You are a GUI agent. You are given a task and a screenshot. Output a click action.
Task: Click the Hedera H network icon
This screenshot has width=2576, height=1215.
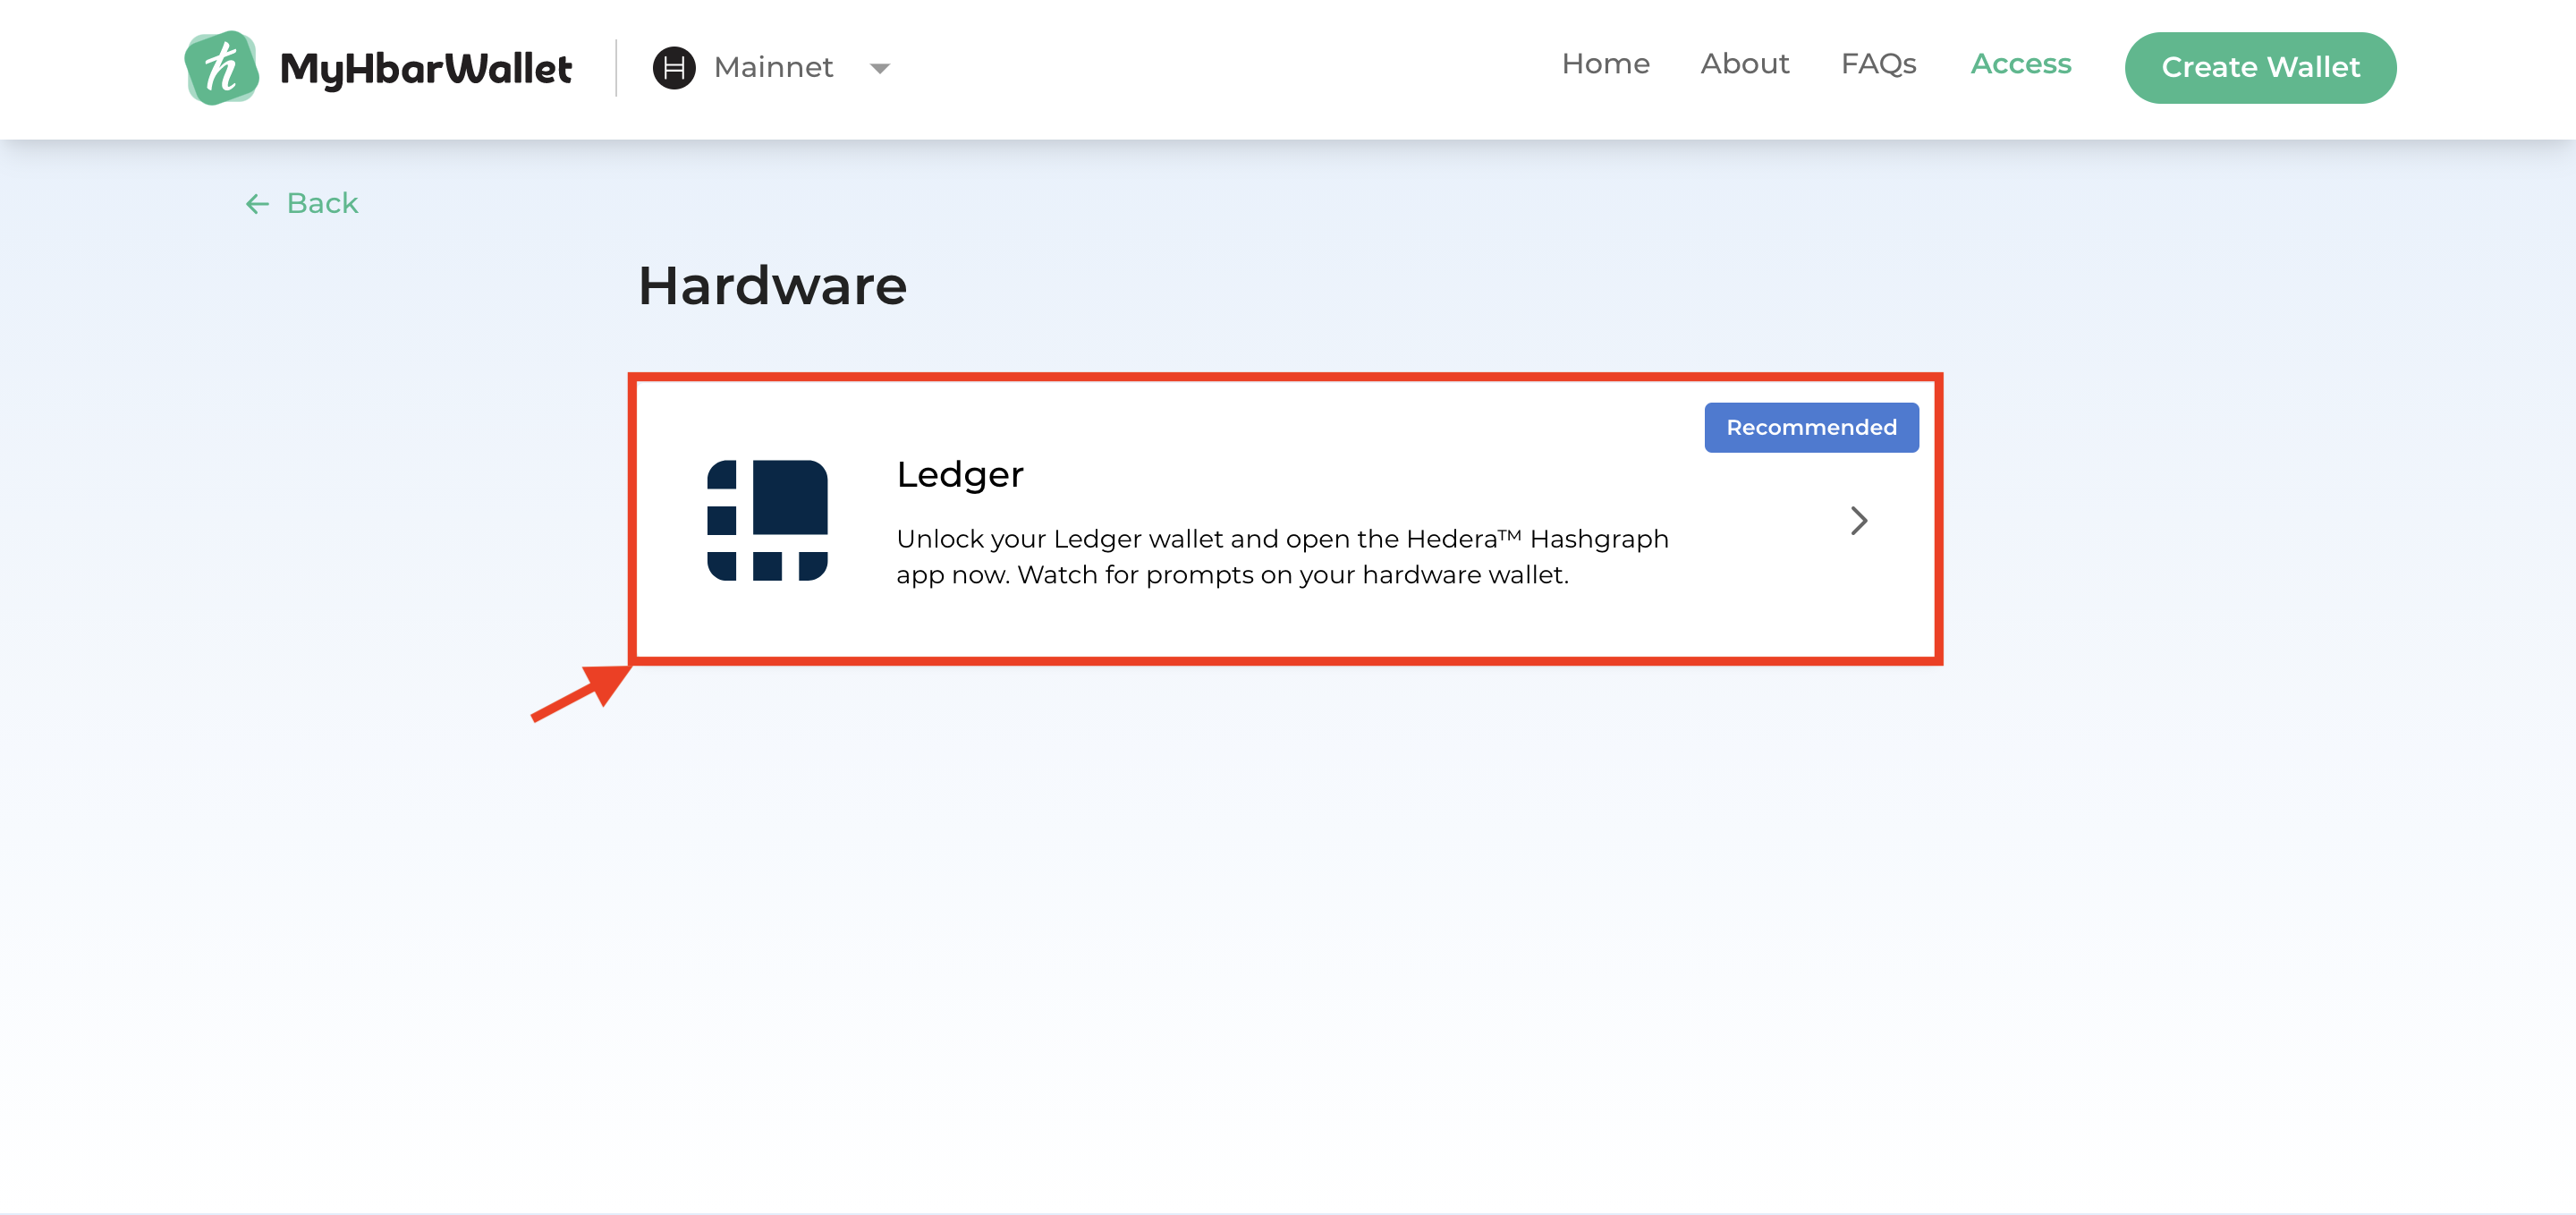point(673,68)
